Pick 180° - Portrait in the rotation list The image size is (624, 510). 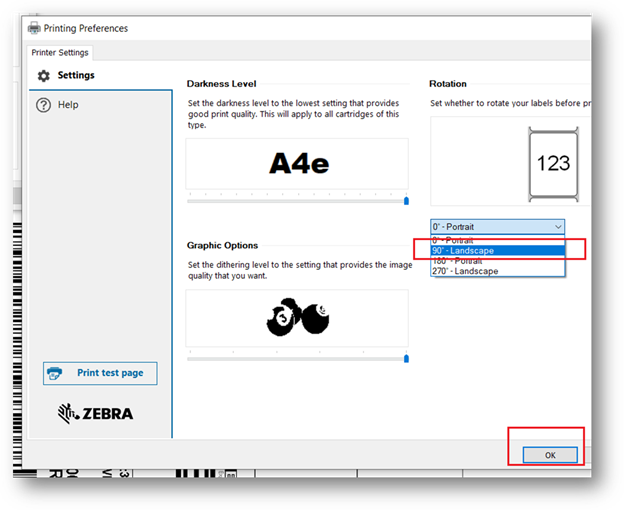[x=459, y=261]
